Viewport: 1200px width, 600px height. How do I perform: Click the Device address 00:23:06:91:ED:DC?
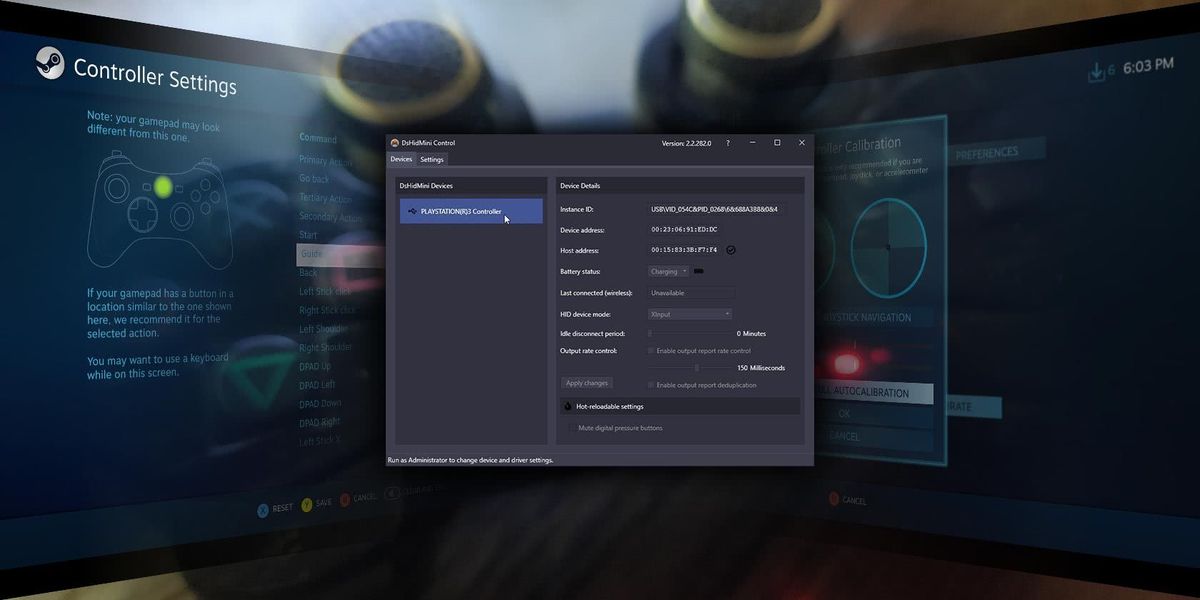pos(684,230)
